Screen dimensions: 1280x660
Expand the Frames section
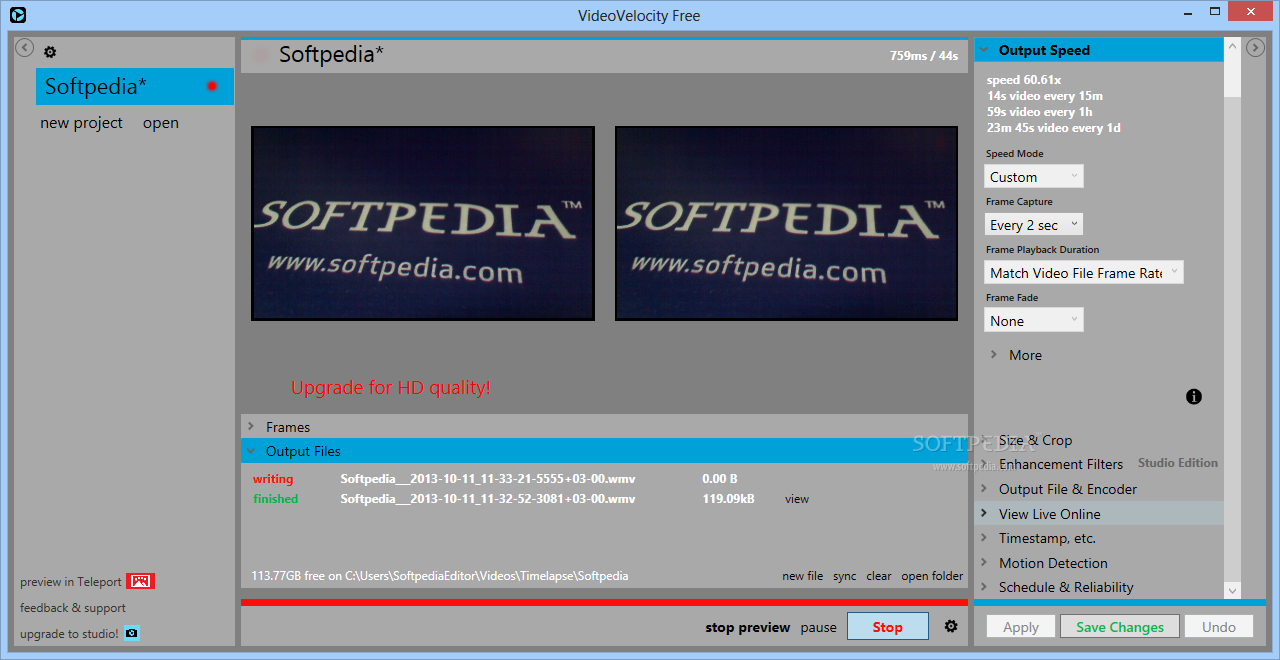pyautogui.click(x=604, y=427)
